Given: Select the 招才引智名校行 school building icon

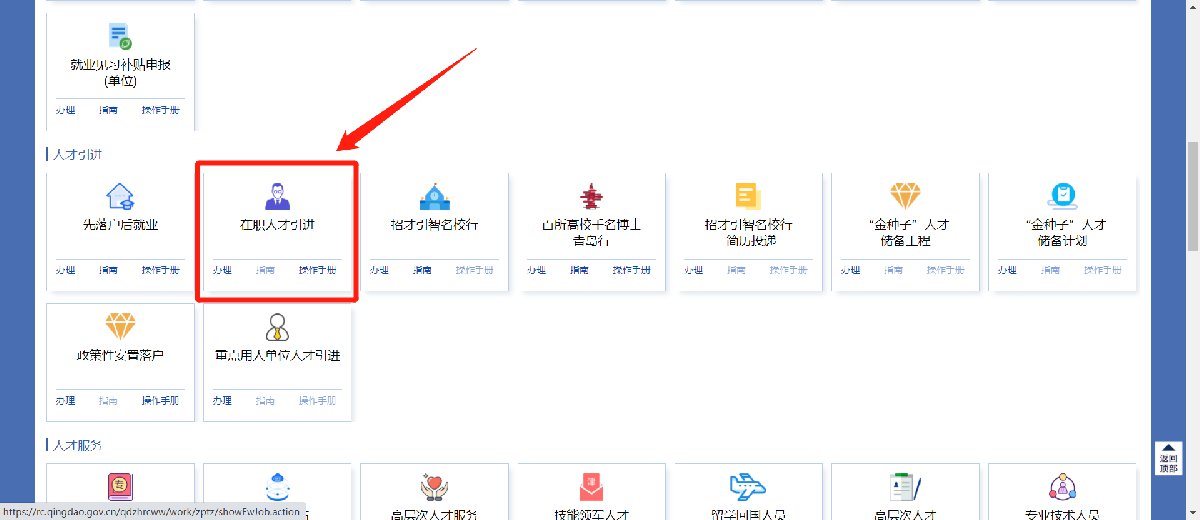Looking at the screenshot, I should tap(434, 196).
